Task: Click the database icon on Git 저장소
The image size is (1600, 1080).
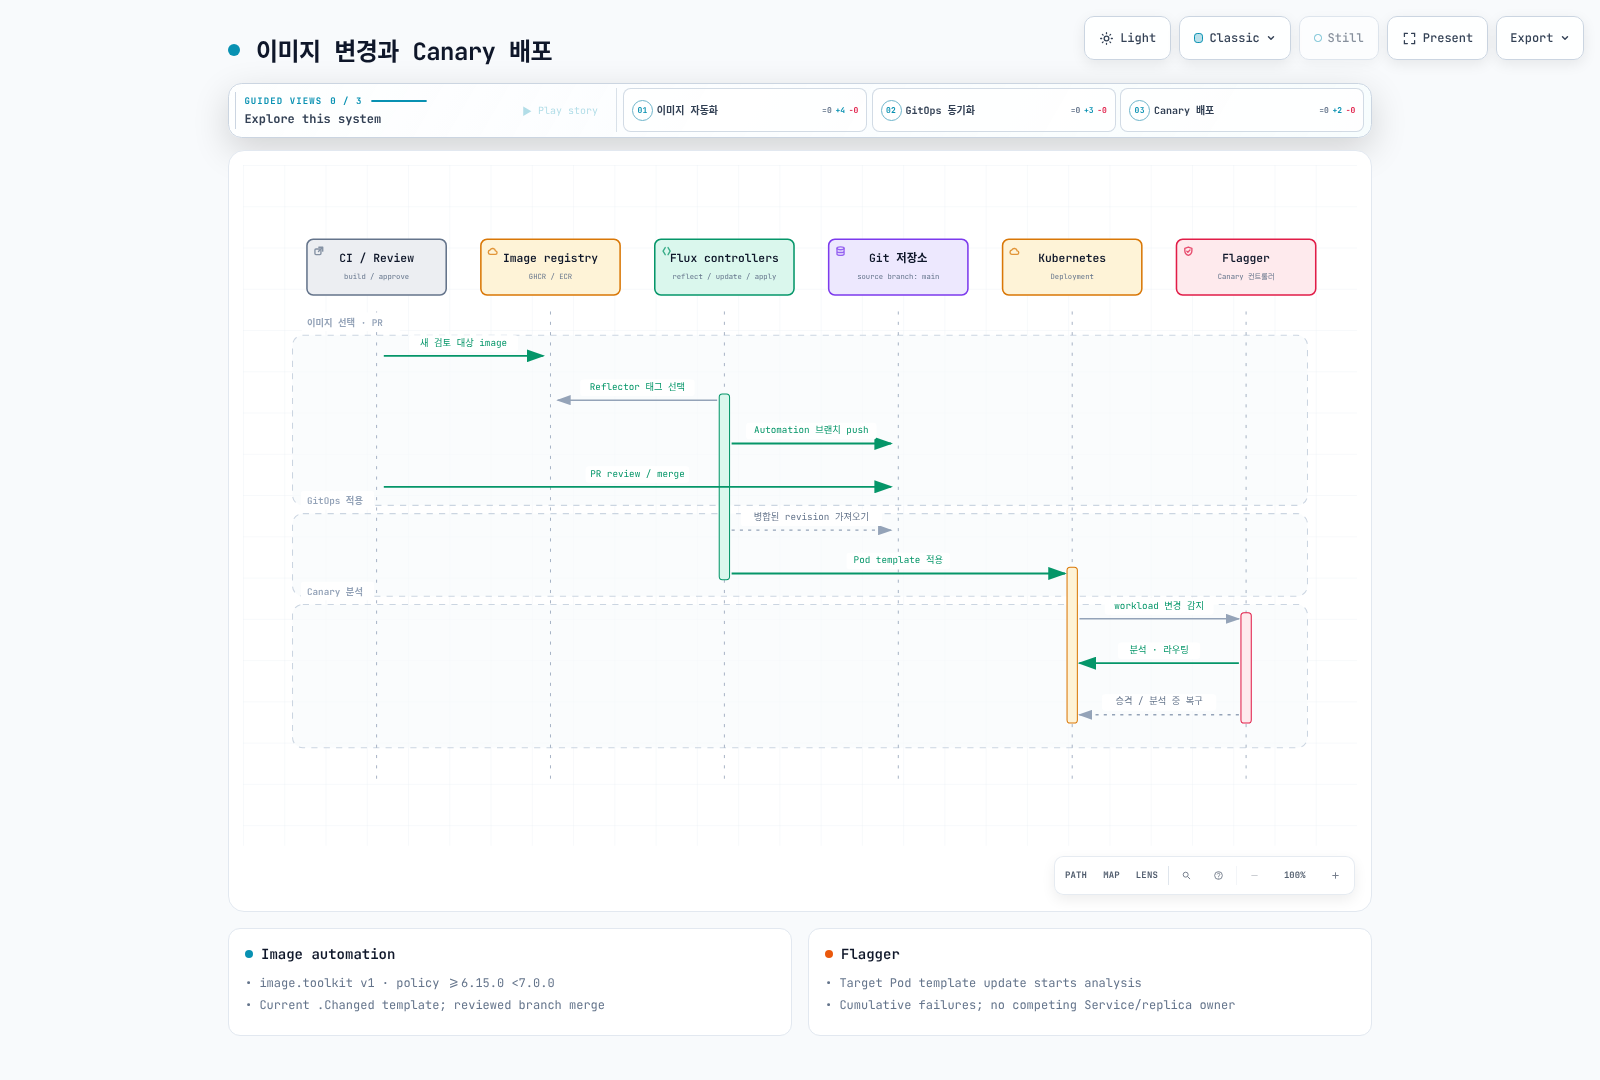Action: click(x=840, y=251)
